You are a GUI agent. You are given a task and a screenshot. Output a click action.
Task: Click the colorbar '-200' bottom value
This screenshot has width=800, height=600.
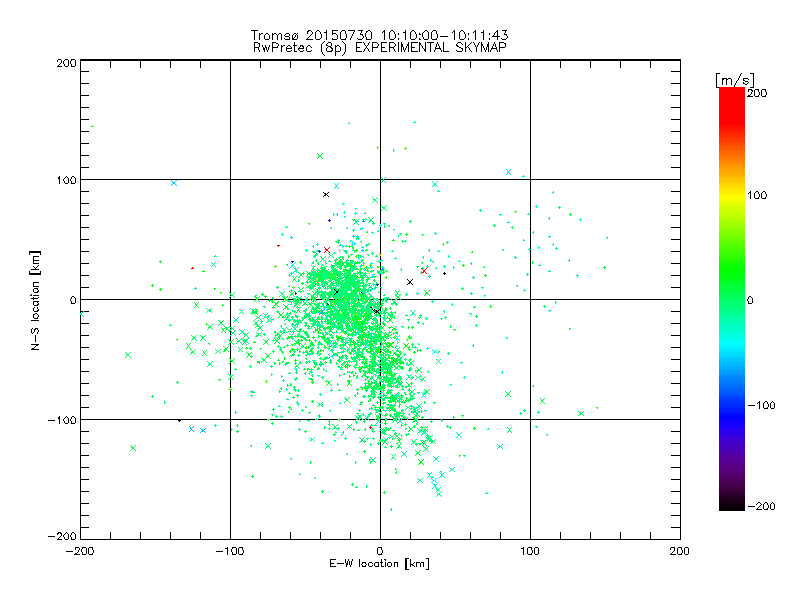pyautogui.click(x=761, y=506)
